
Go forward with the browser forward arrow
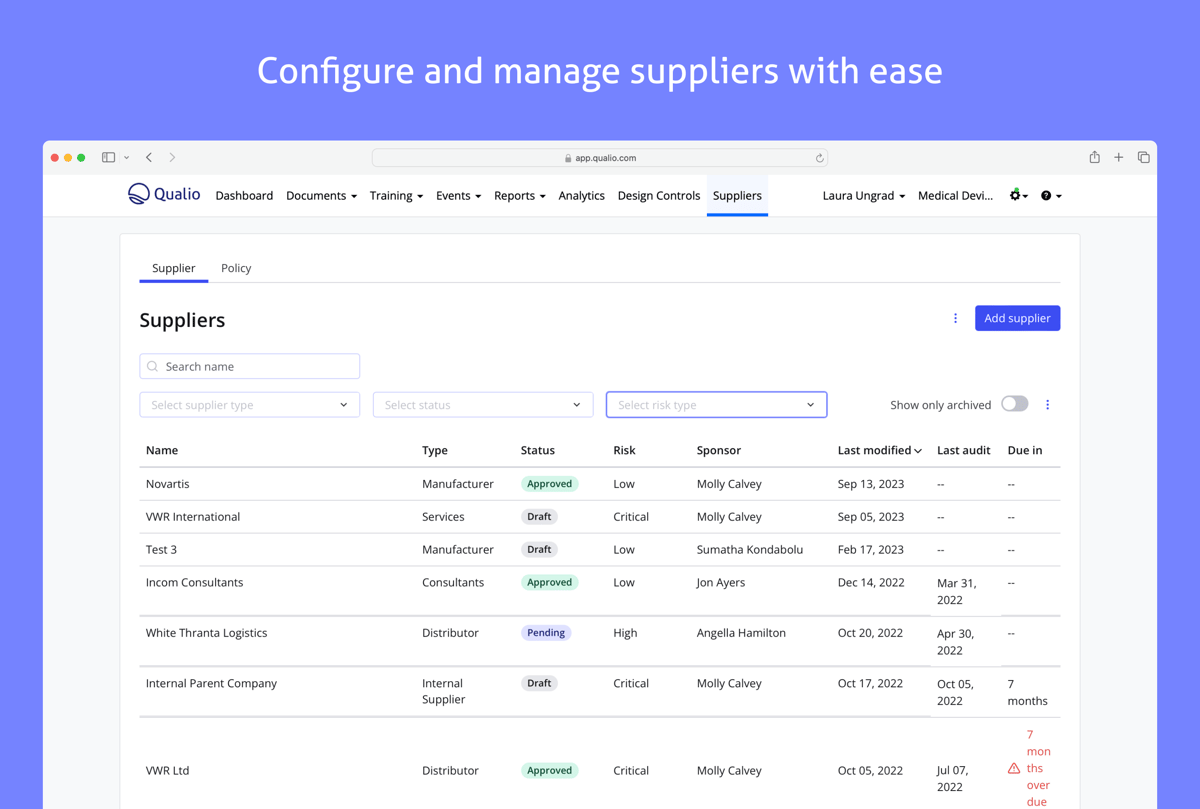172,157
